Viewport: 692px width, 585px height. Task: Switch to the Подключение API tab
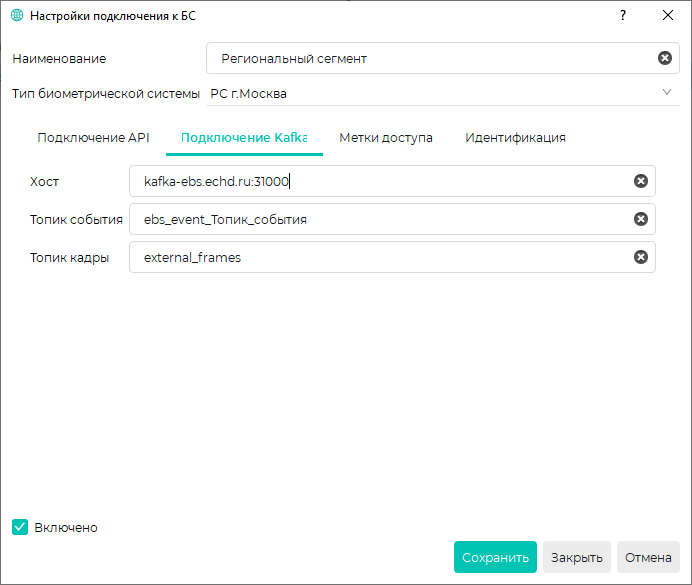click(93, 138)
